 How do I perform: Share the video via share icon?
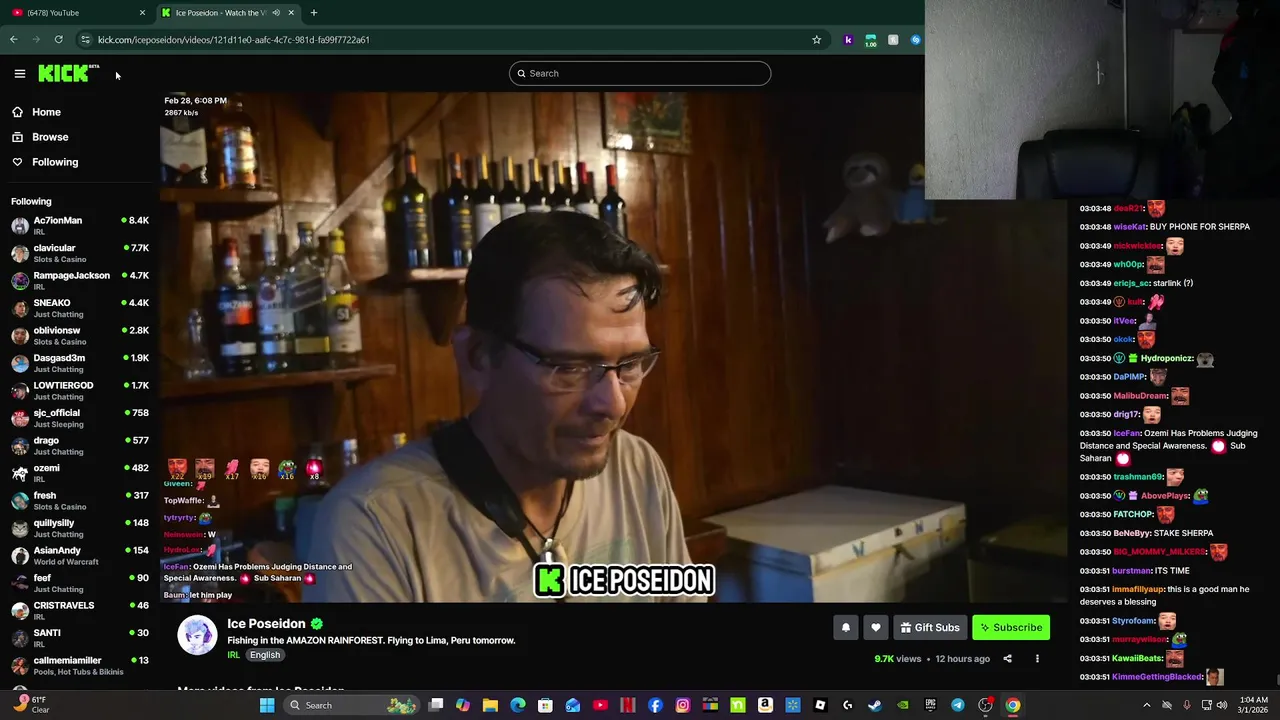(1007, 659)
